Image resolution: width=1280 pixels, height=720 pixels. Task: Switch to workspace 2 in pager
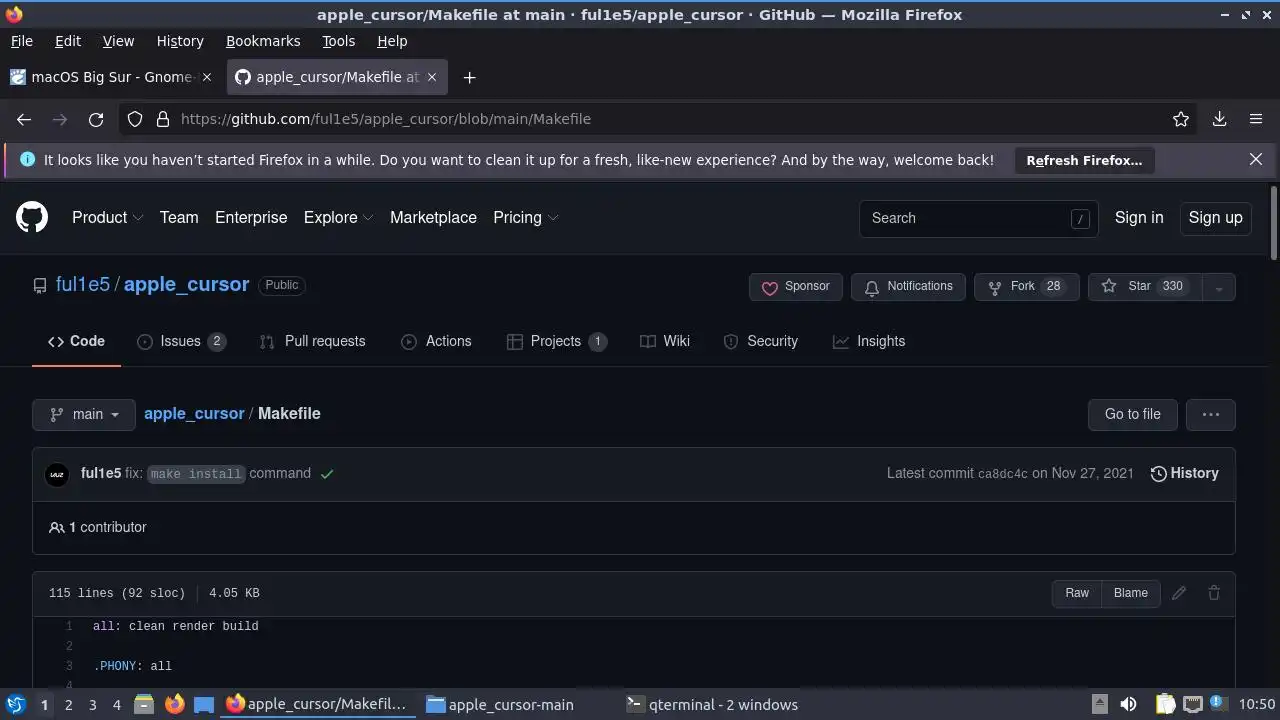(x=68, y=705)
